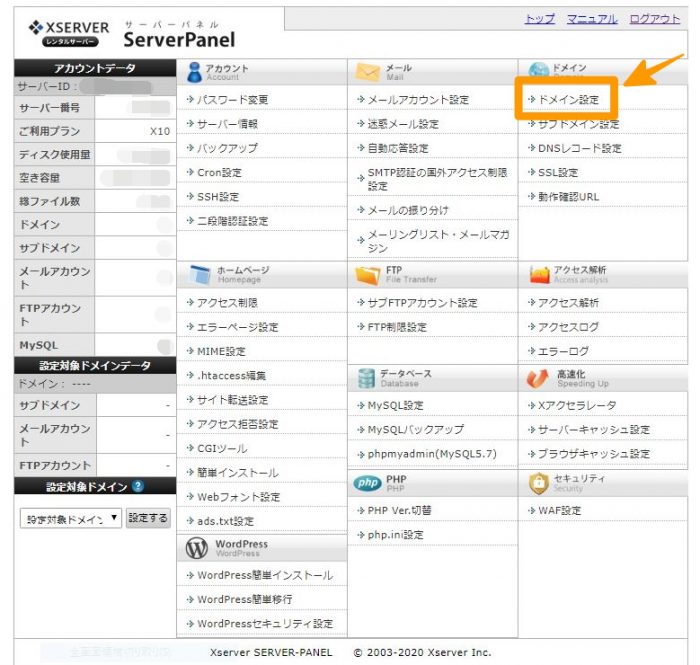
Task: Open the 設定対象ドメイン dropdown
Action: tap(71, 519)
